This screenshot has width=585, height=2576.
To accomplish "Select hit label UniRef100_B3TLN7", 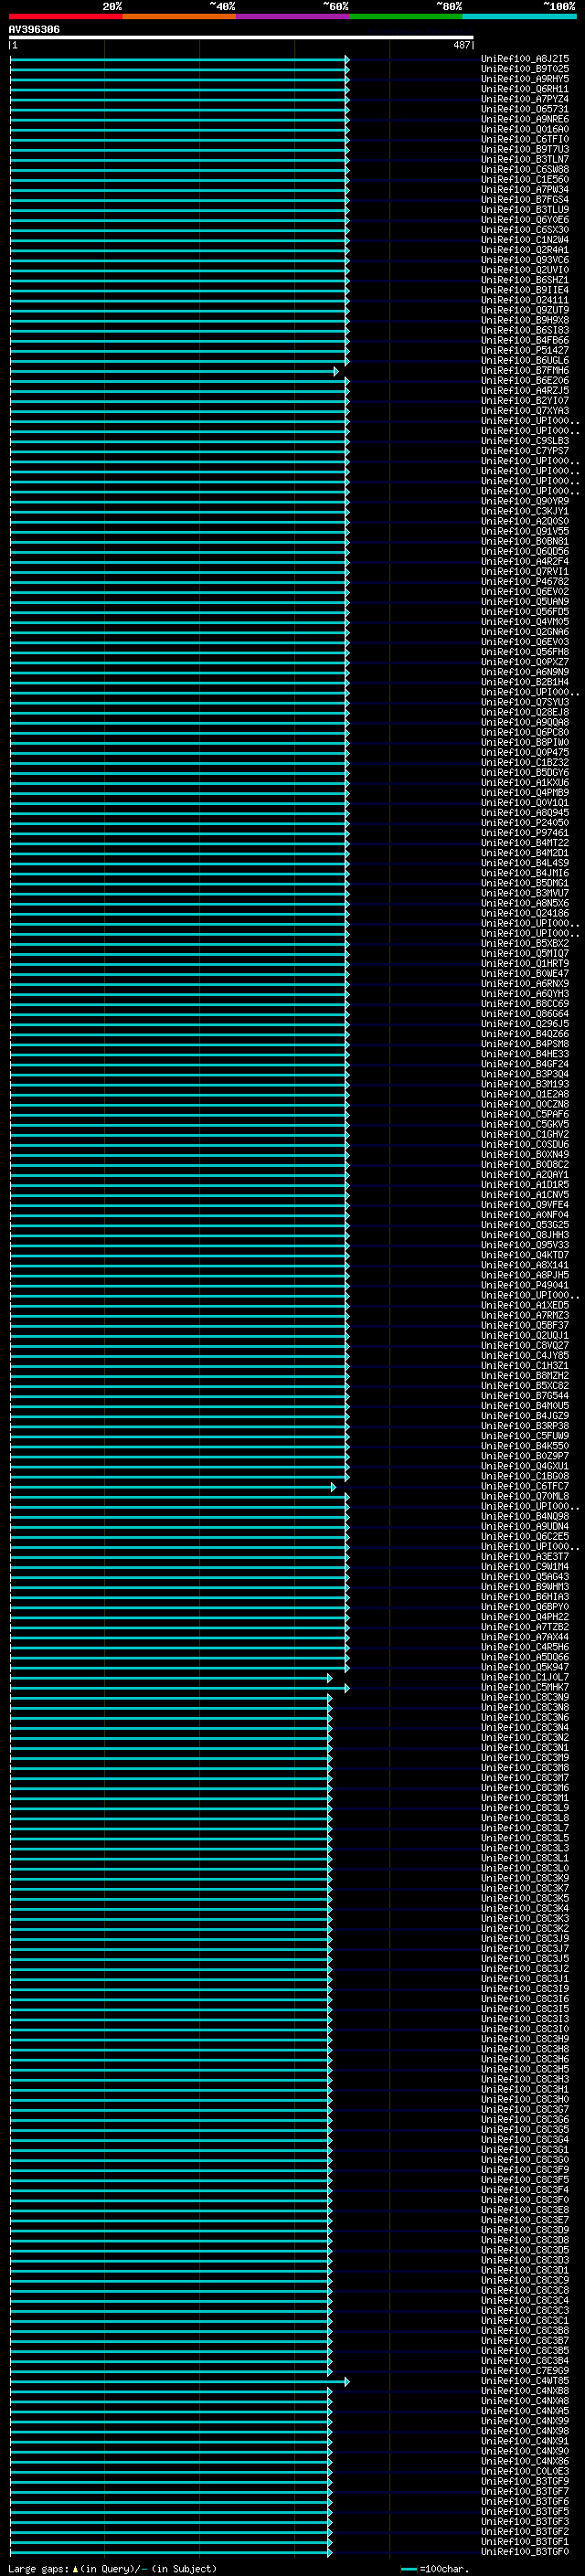I will point(525,159).
